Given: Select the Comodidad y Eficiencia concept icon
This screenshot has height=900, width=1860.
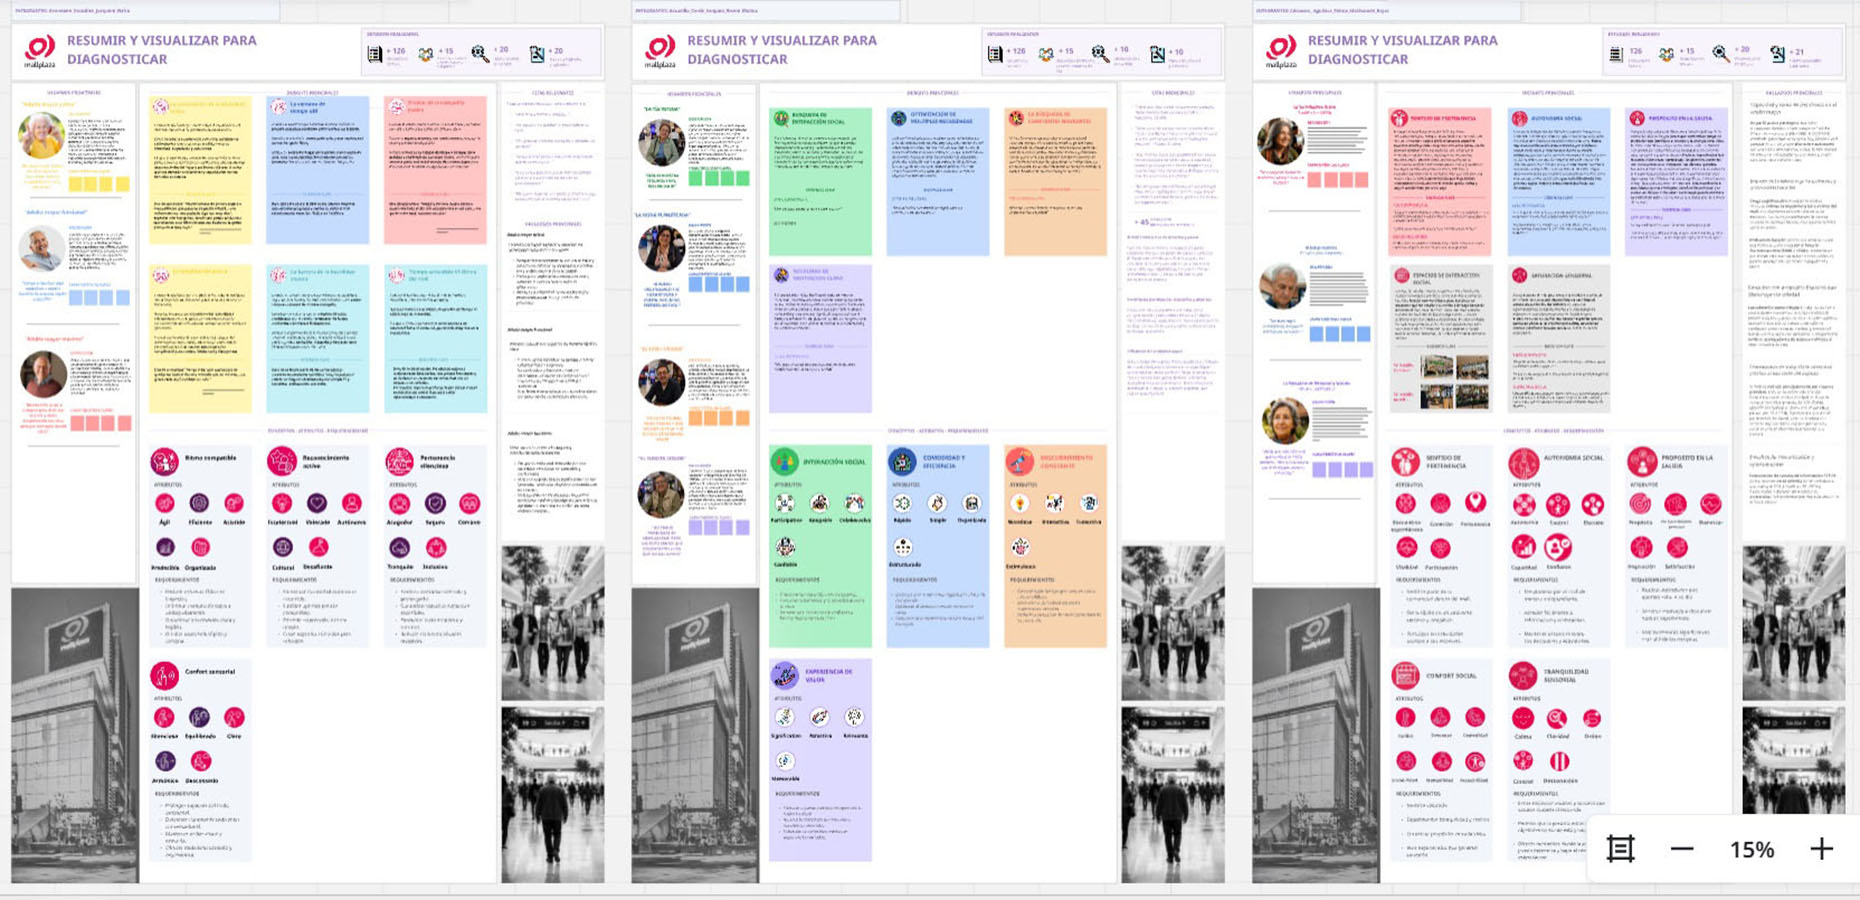Looking at the screenshot, I should coord(902,461).
